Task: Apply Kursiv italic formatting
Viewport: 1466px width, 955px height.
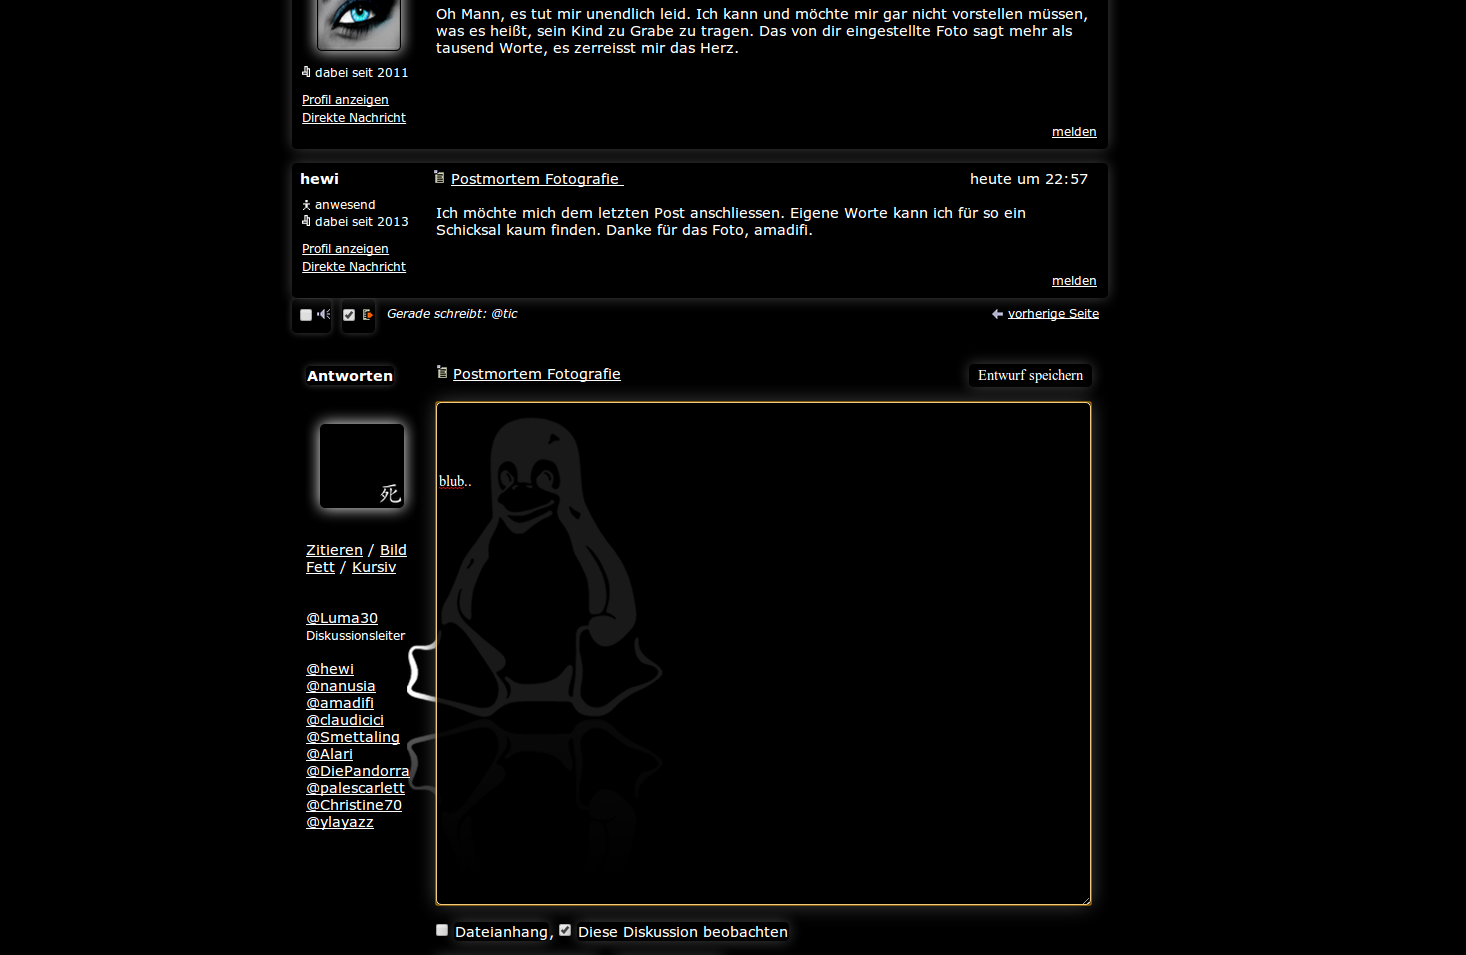Action: tap(374, 567)
